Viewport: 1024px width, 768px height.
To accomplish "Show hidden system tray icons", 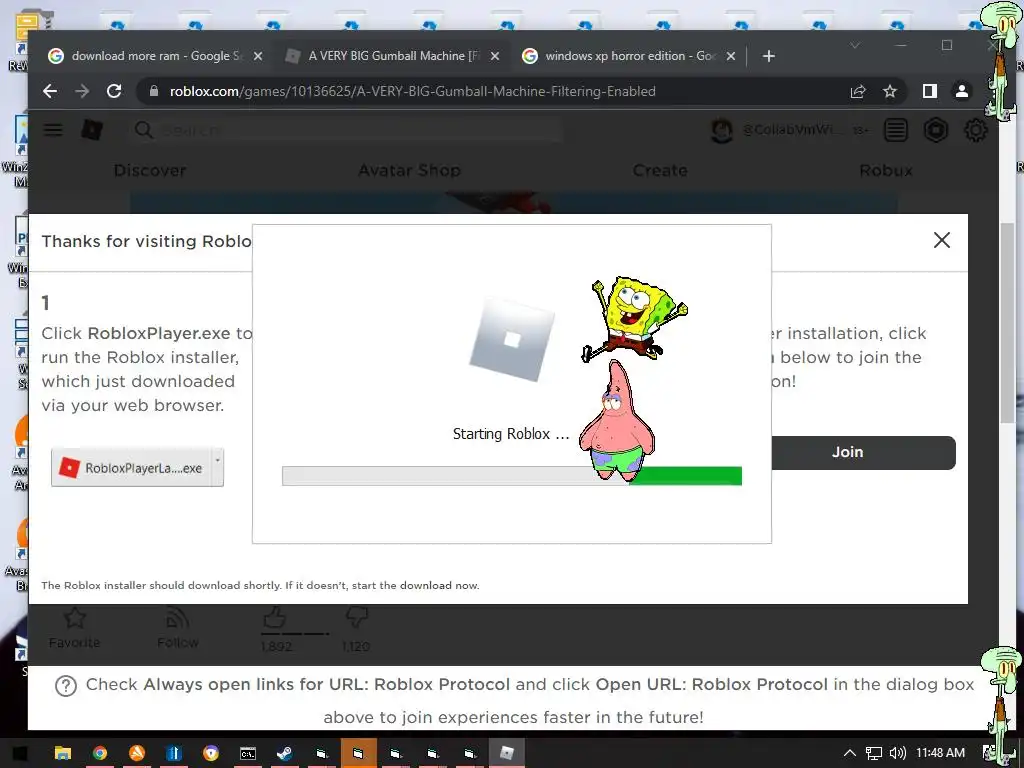I will 850,753.
